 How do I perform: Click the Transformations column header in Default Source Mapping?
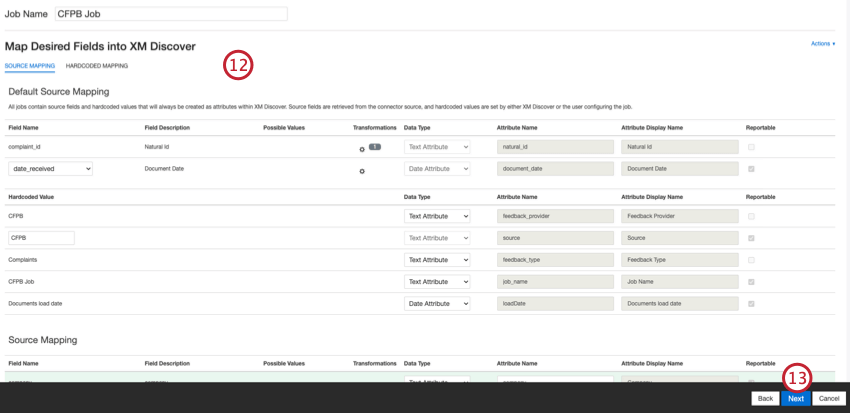[375, 128]
